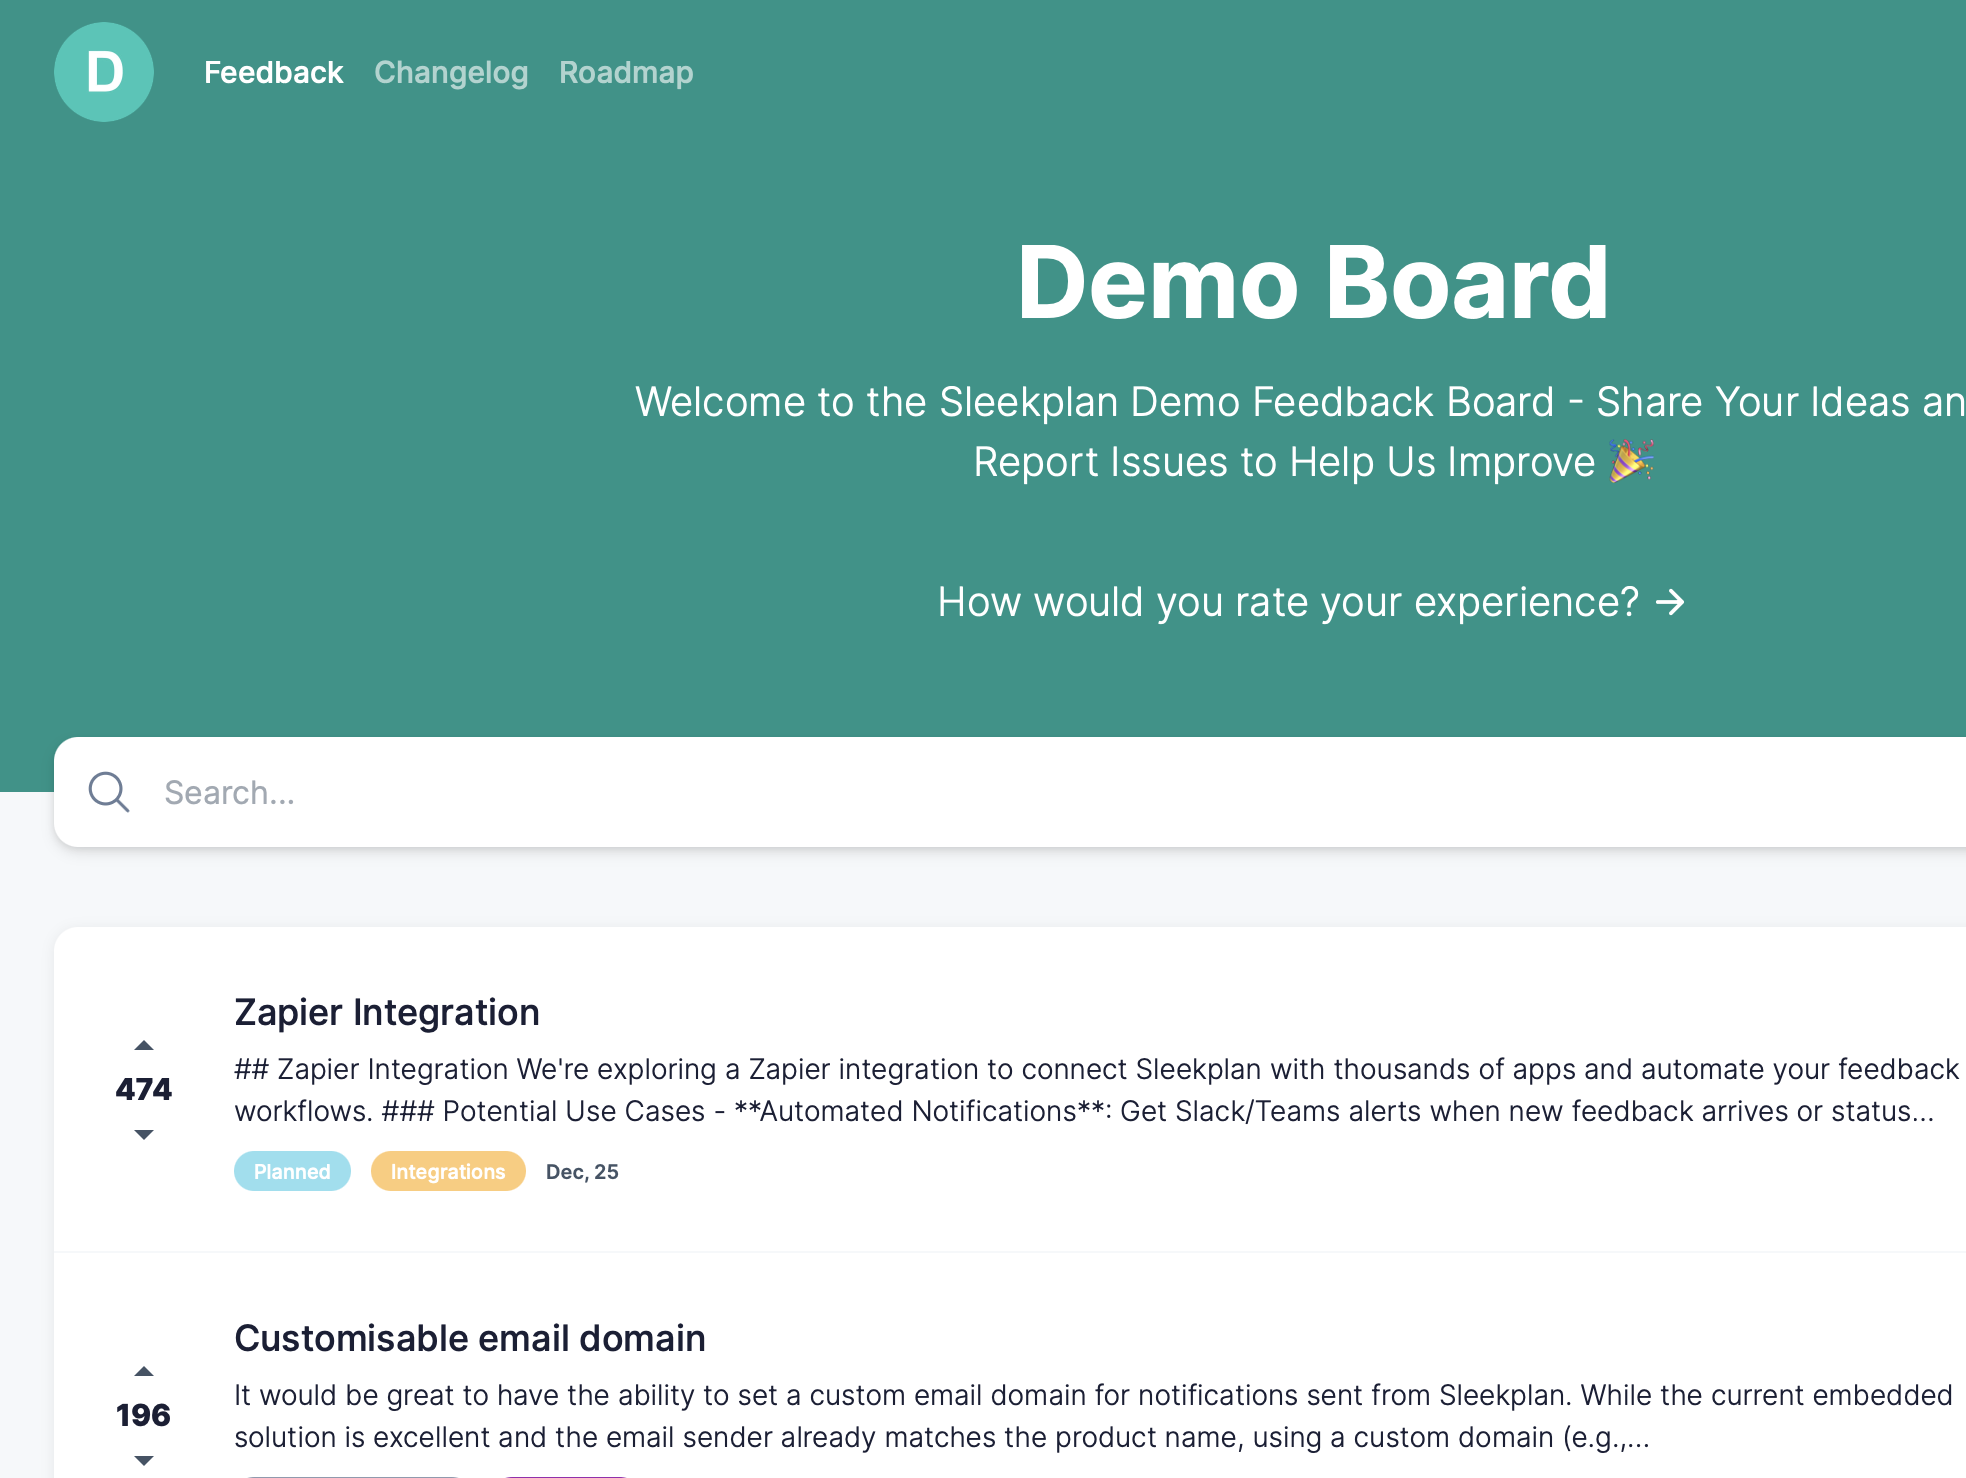This screenshot has width=1966, height=1478.
Task: Open the Roadmap tab
Action: coord(626,72)
